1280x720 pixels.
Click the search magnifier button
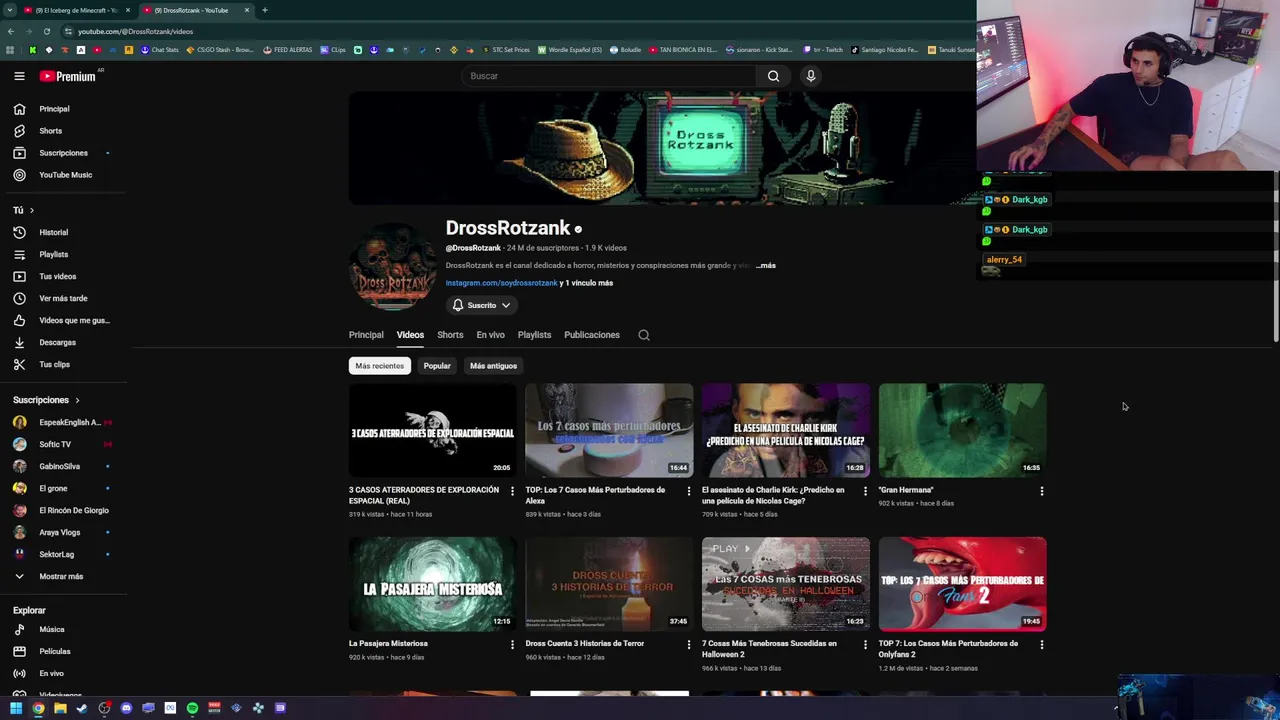[773, 76]
